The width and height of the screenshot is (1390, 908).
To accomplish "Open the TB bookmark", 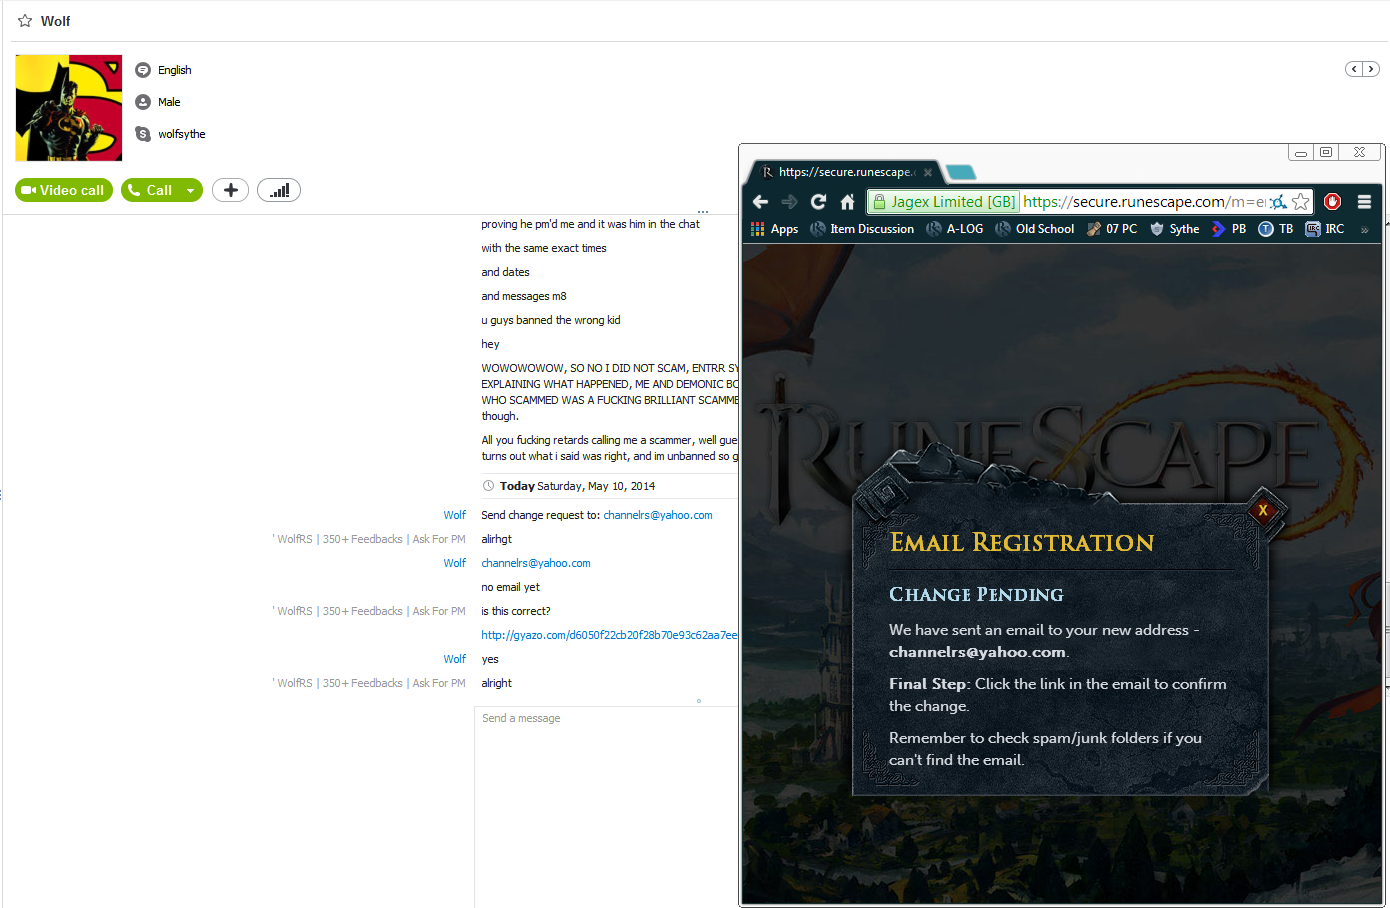I will [x=1276, y=229].
